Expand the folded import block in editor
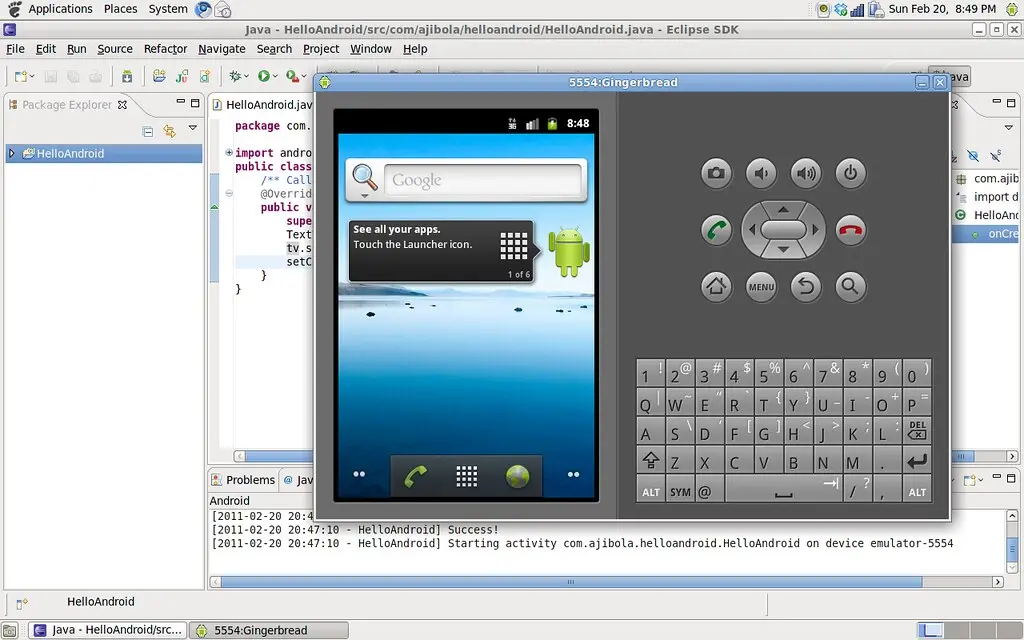 pyautogui.click(x=229, y=153)
